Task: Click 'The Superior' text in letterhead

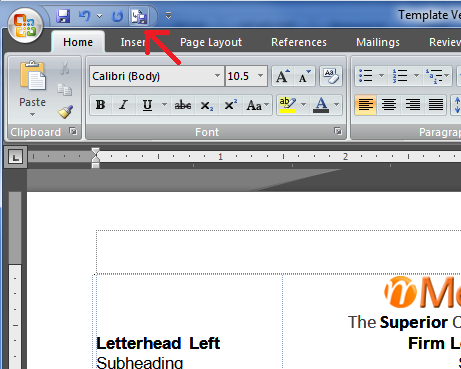Action: (x=398, y=322)
